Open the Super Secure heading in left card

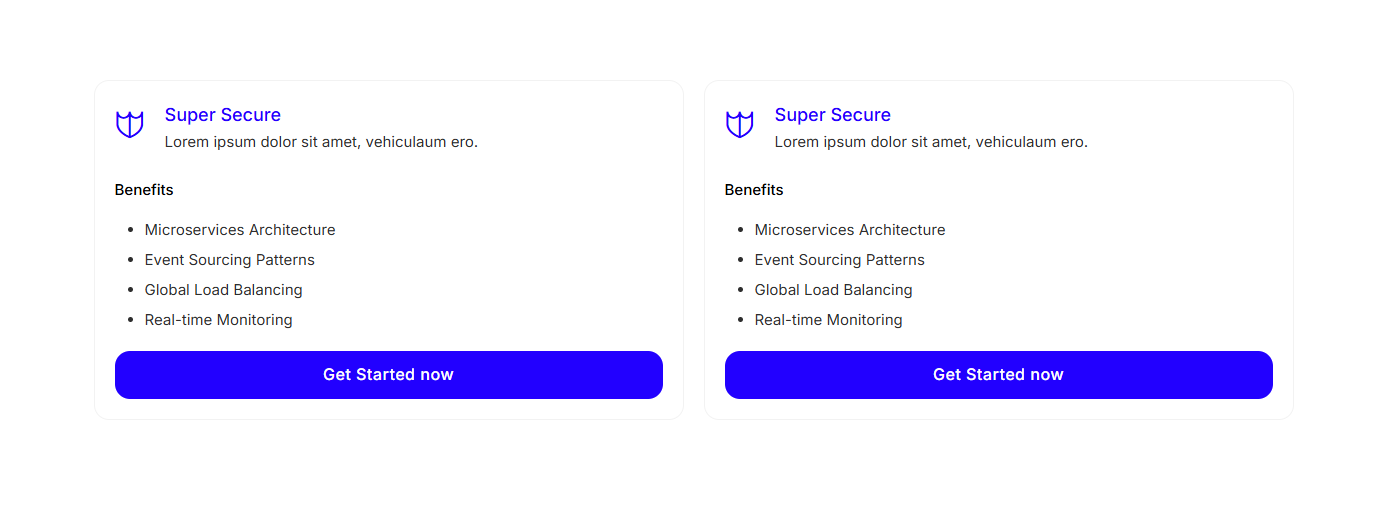point(223,115)
